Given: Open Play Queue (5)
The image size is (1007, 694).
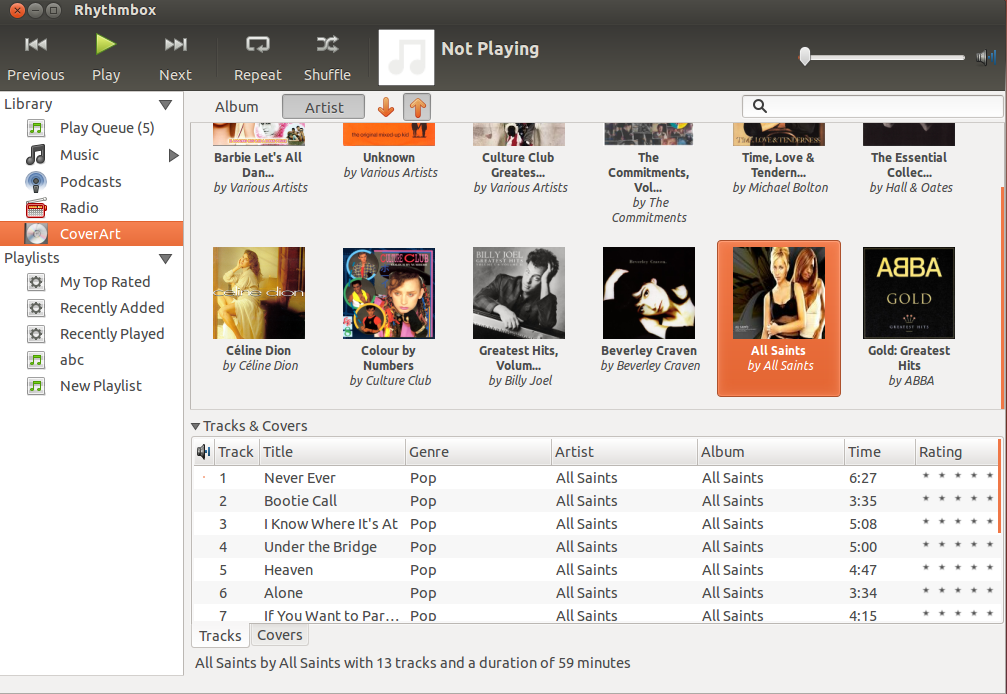Looking at the screenshot, I should pyautogui.click(x=91, y=128).
